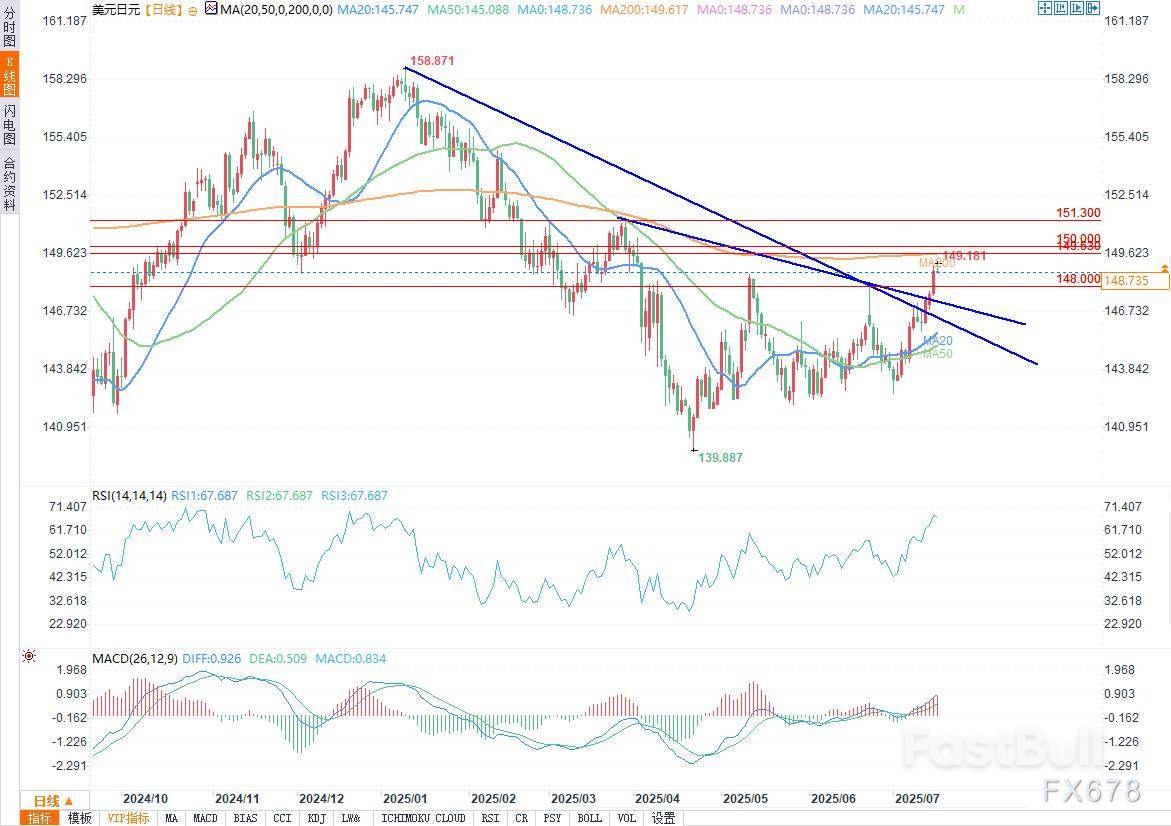Screen dimensions: 1171x826
Task: Select the KDJ indicator button
Action: pyautogui.click(x=317, y=818)
